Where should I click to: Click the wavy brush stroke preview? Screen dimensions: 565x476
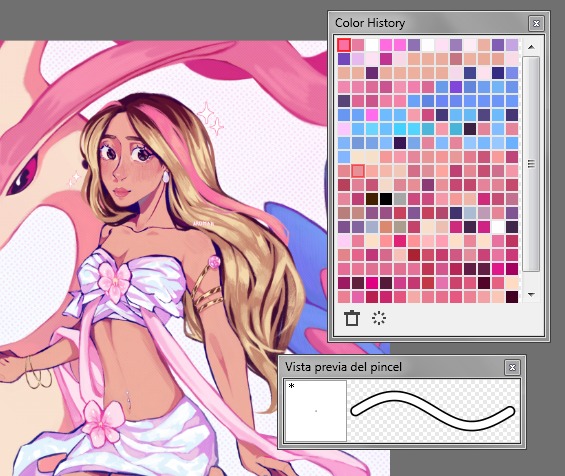[x=433, y=411]
